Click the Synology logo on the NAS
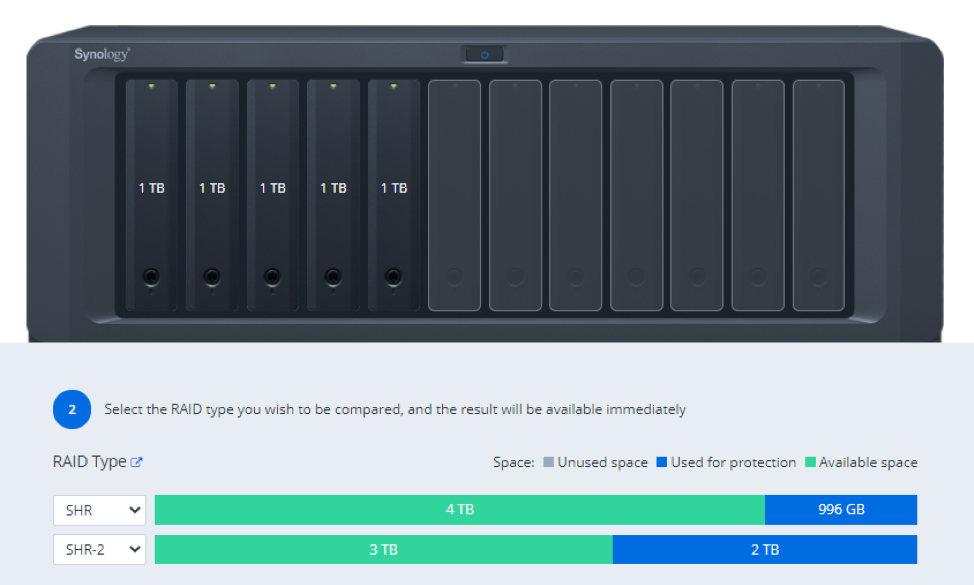The image size is (974, 585). point(102,54)
